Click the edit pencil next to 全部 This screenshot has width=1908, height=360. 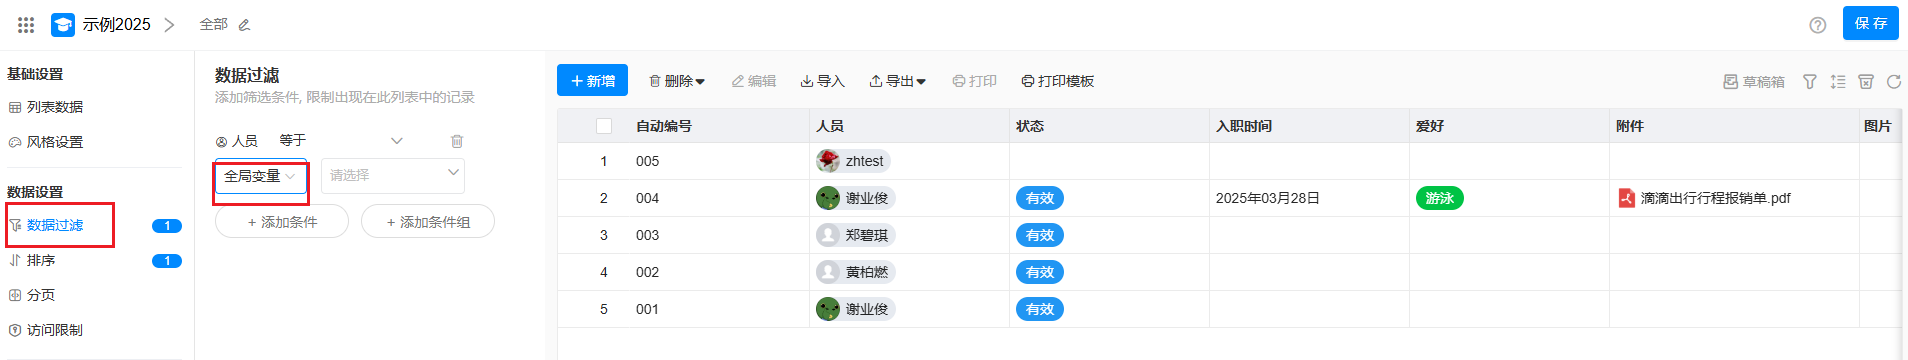pos(244,24)
